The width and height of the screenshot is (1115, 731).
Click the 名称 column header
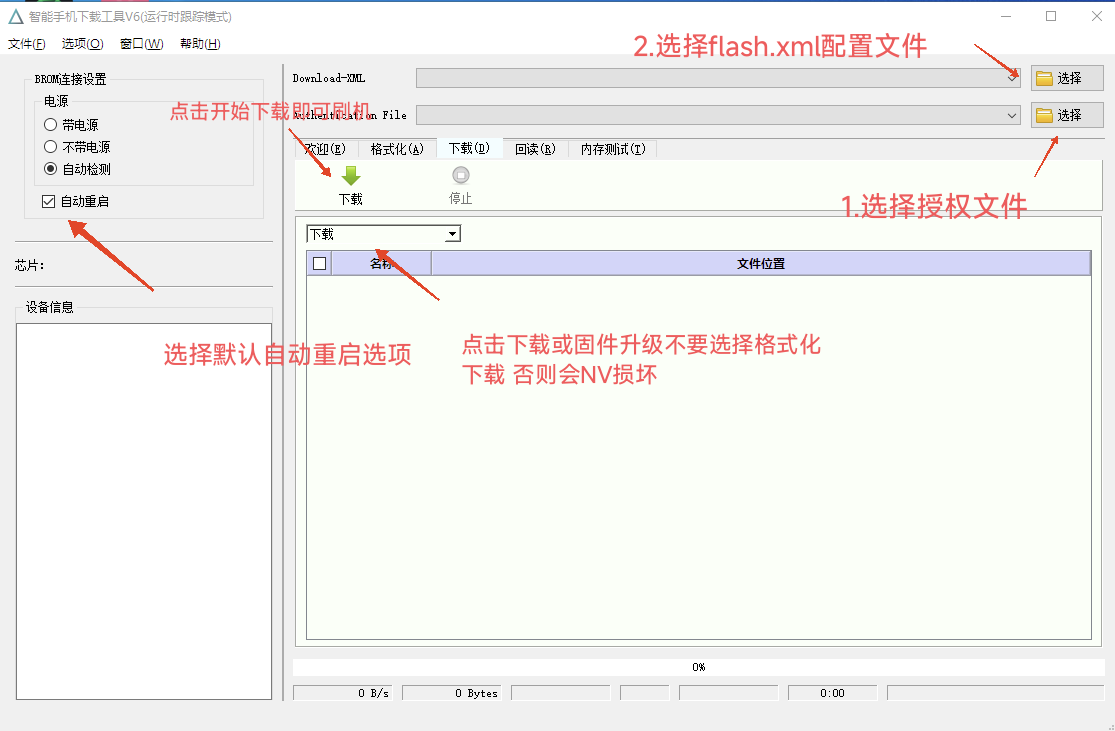pyautogui.click(x=382, y=264)
